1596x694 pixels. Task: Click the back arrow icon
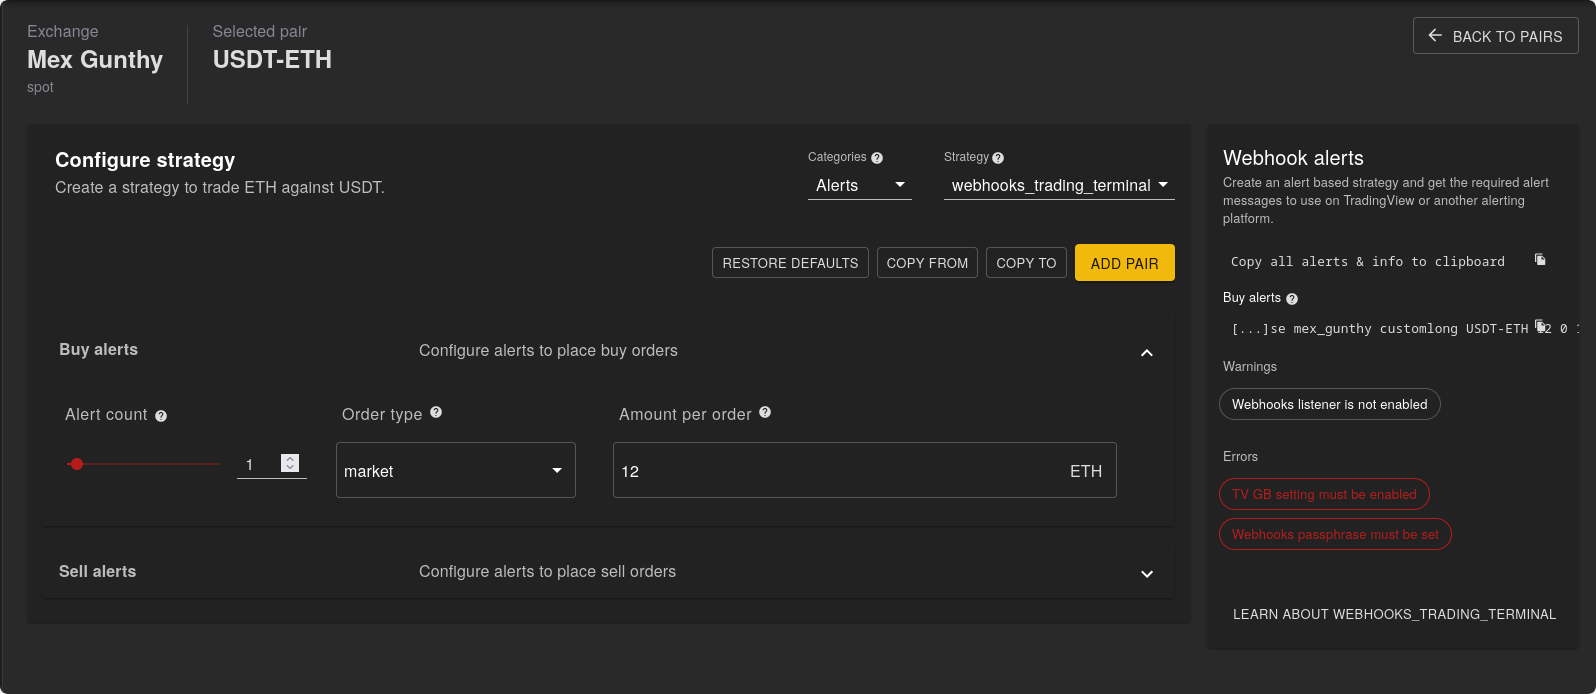(x=1435, y=35)
